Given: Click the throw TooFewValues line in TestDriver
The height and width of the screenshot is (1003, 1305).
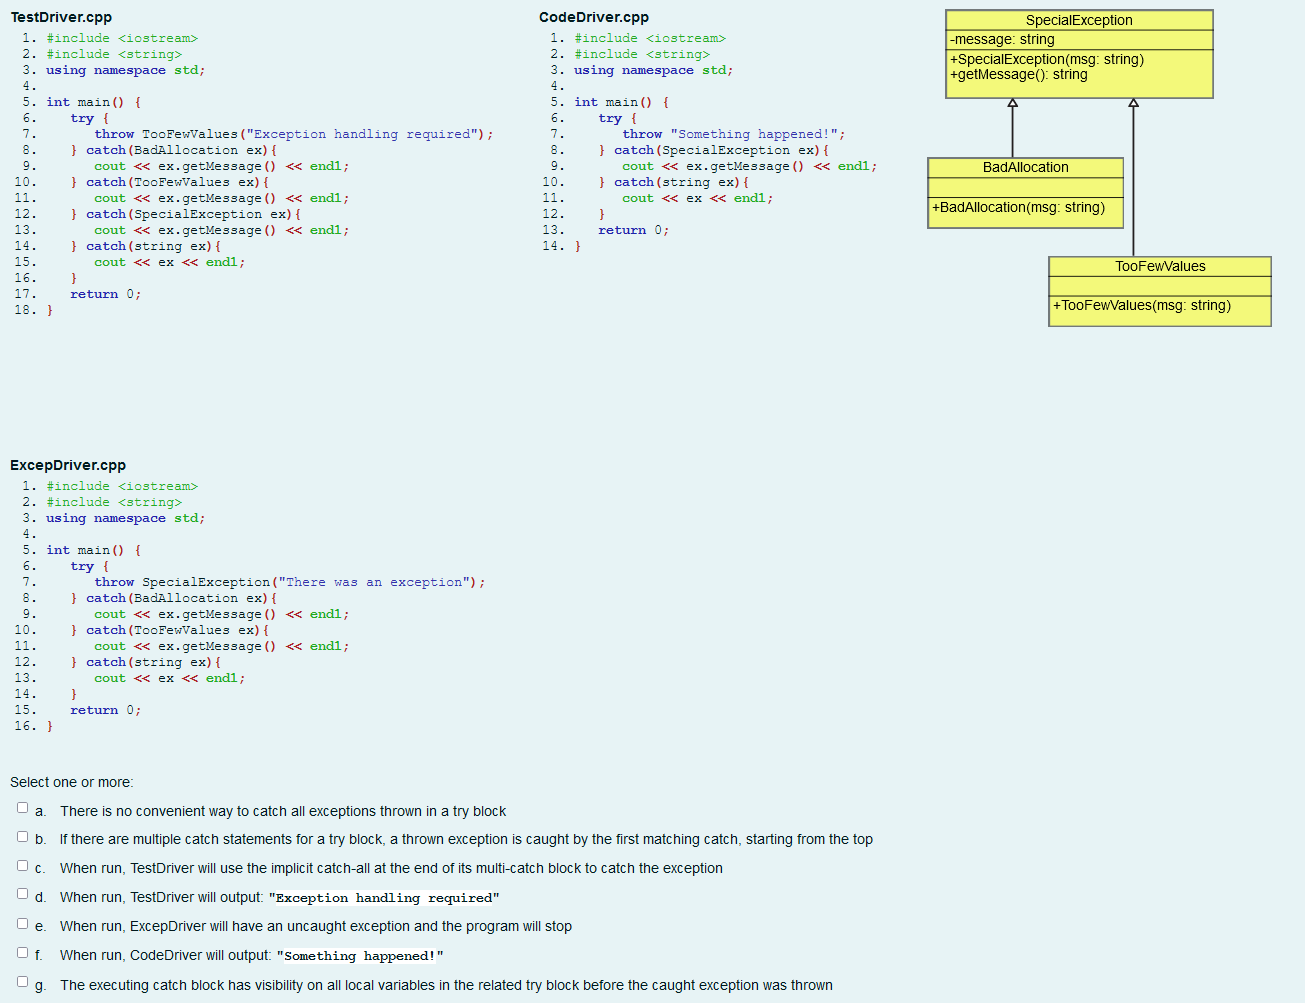Looking at the screenshot, I should click(297, 133).
